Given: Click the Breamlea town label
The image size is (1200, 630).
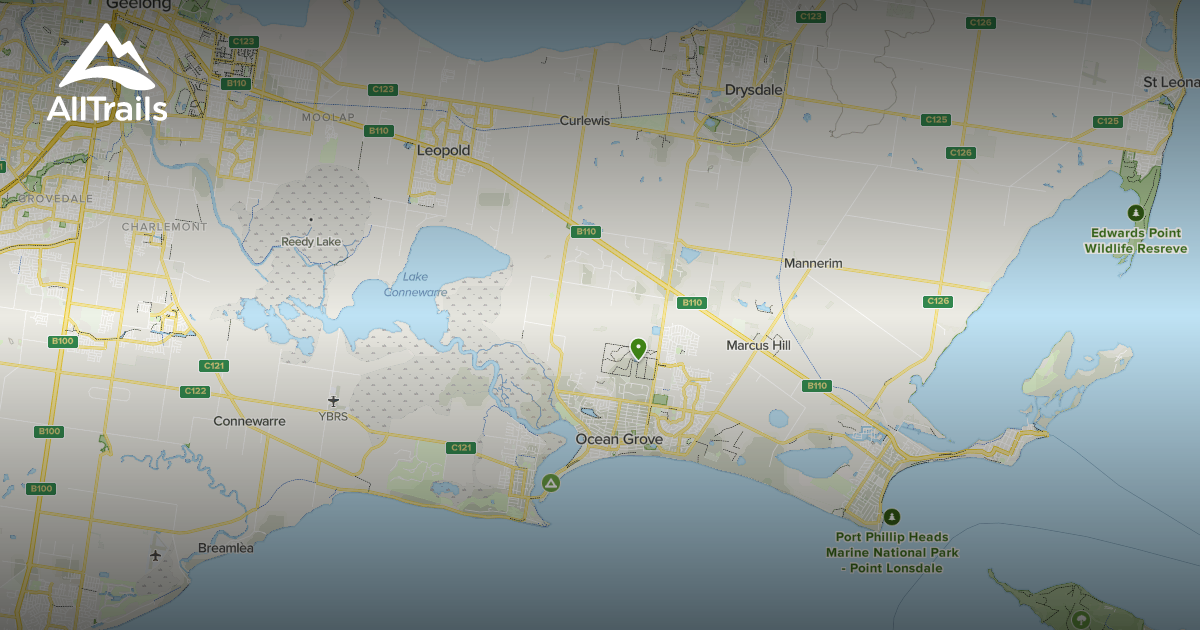Looking at the screenshot, I should 225,548.
